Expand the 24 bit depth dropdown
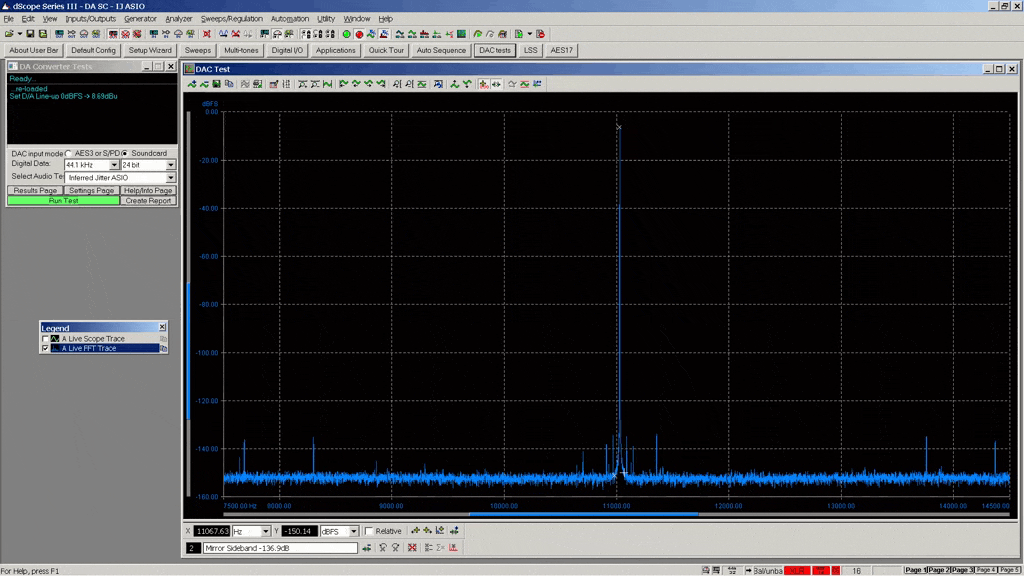The height and width of the screenshot is (576, 1024). tap(170, 165)
